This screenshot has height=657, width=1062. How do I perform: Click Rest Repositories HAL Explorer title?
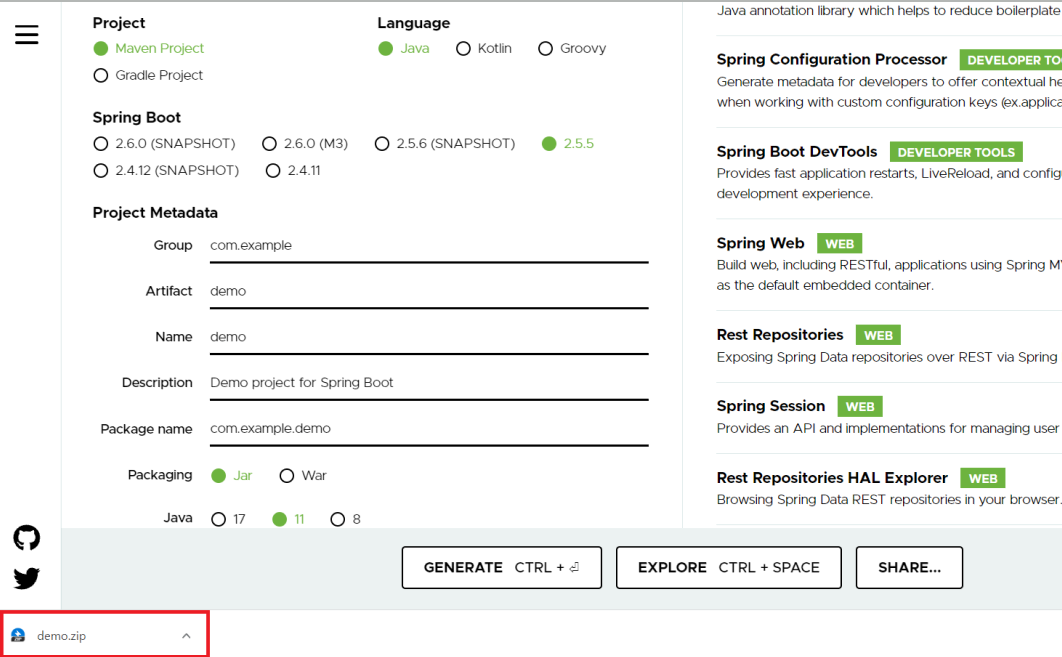click(x=832, y=478)
